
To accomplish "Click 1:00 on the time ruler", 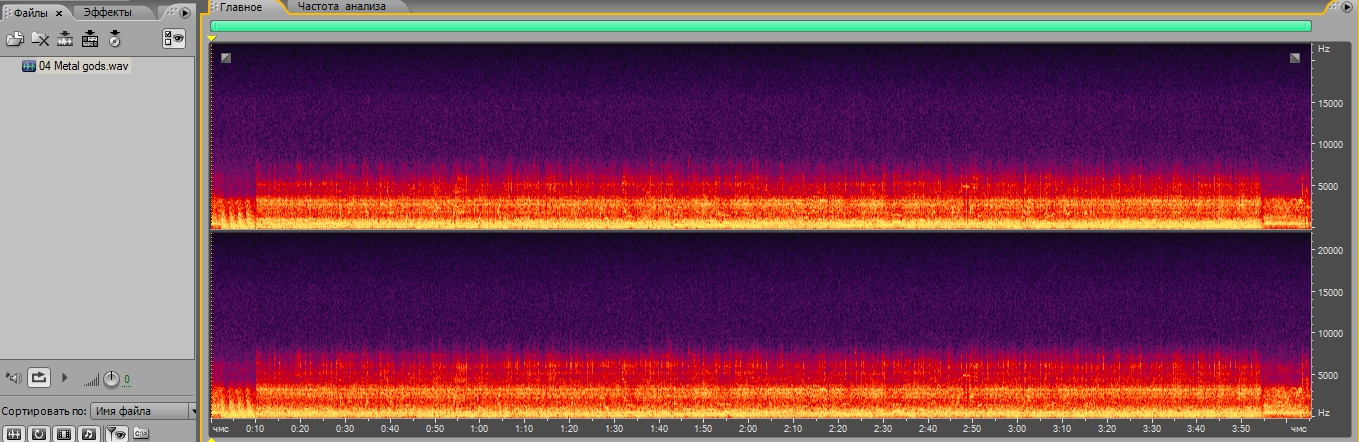I will [x=479, y=428].
